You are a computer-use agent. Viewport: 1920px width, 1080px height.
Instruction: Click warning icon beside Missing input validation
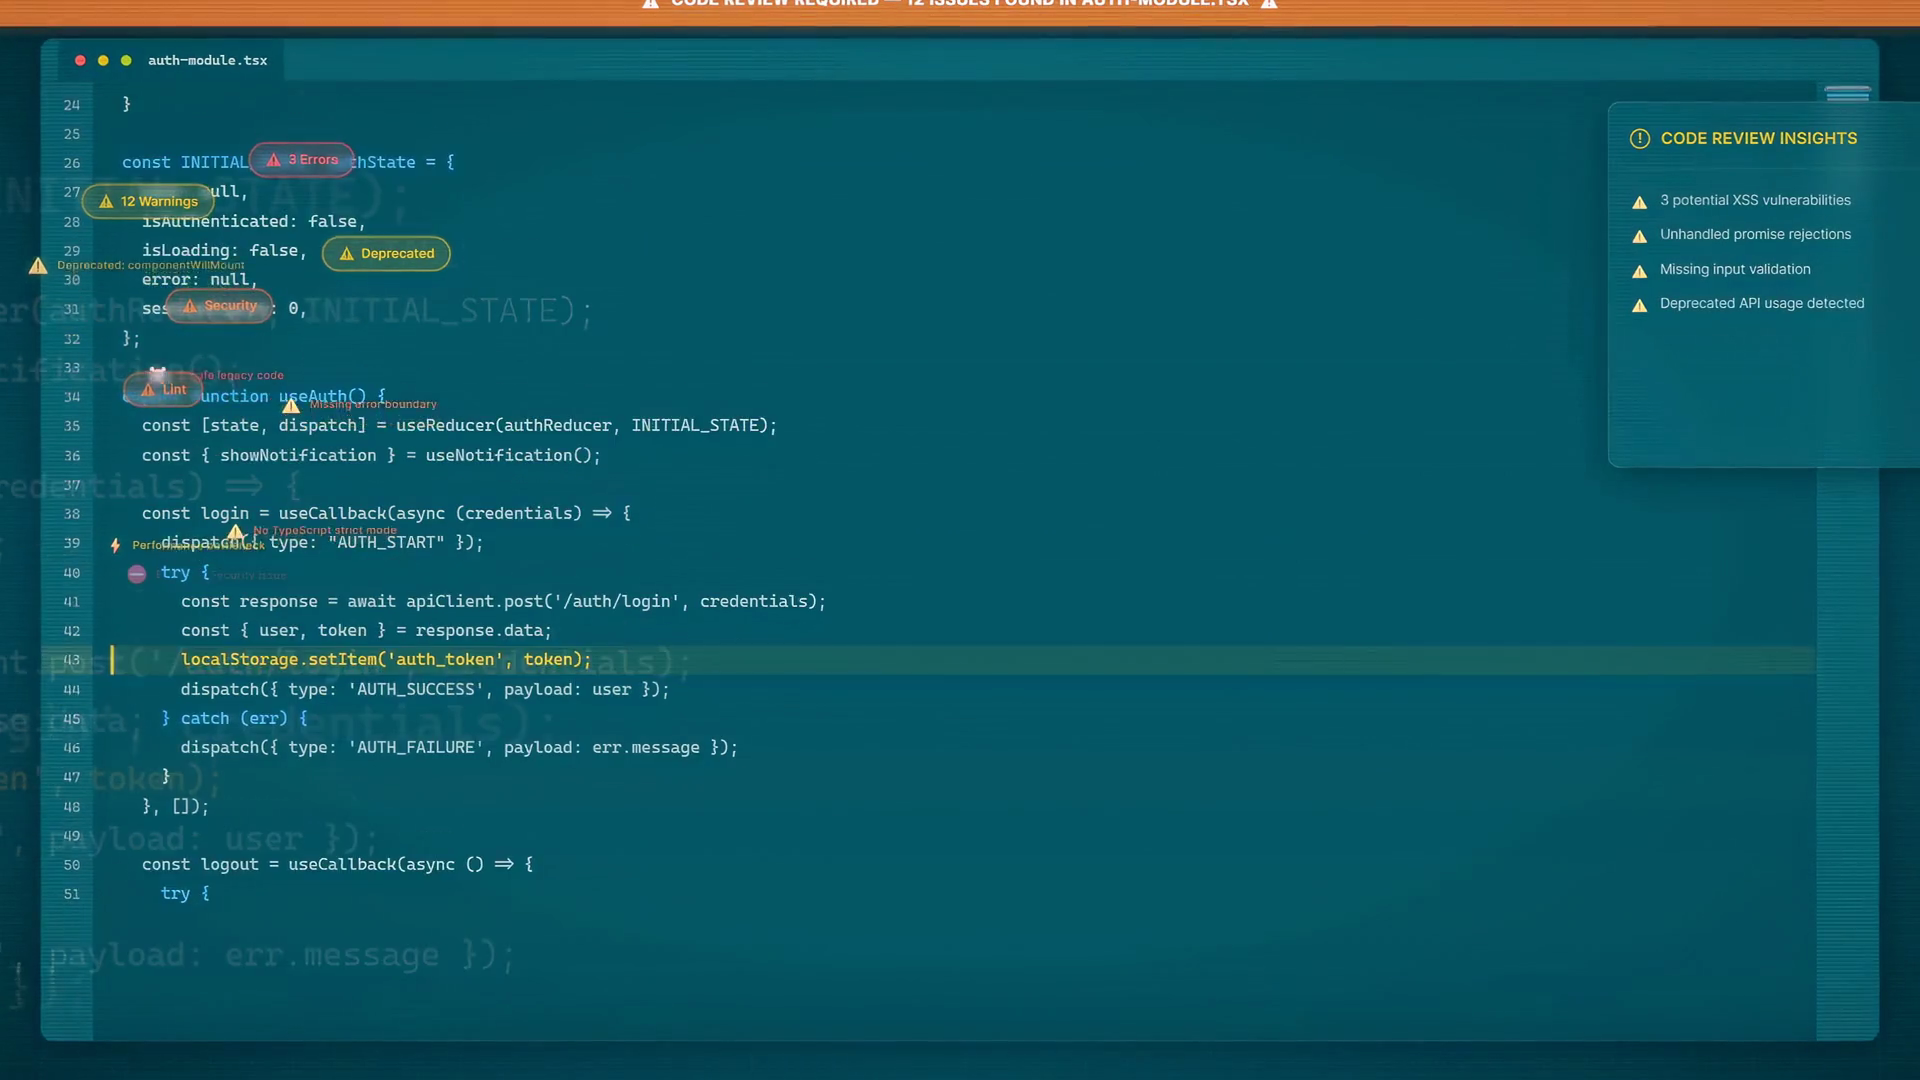click(x=1640, y=271)
